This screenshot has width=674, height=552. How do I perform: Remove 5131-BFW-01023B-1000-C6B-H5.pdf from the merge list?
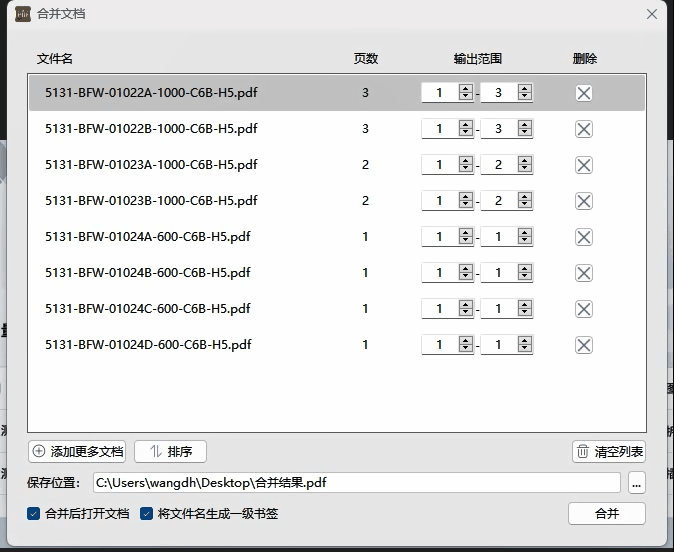pyautogui.click(x=584, y=201)
